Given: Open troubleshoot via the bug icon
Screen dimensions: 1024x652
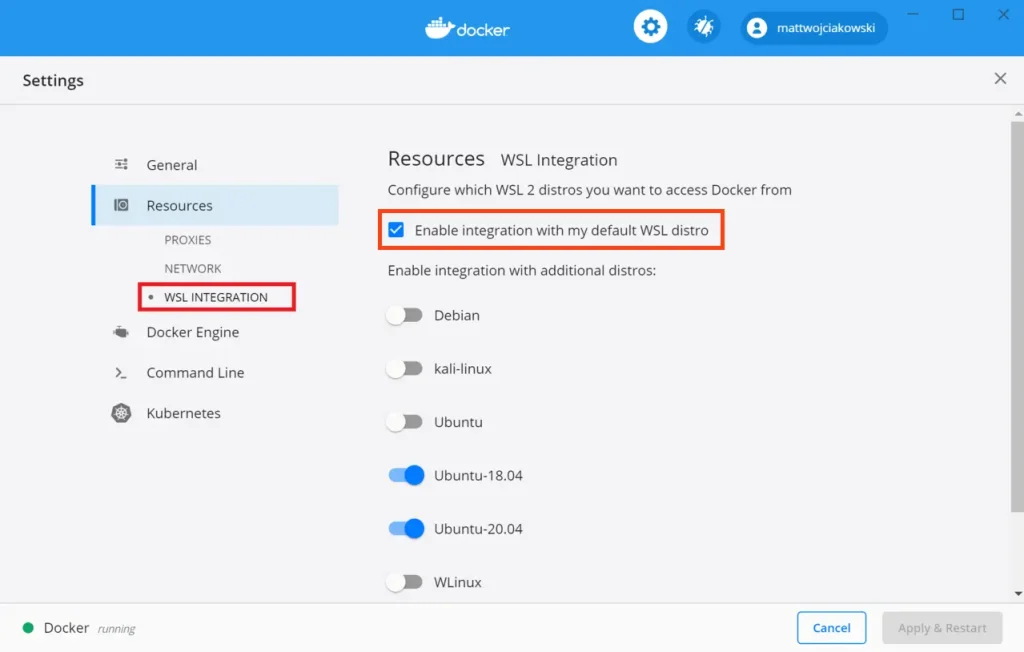Looking at the screenshot, I should tap(703, 27).
